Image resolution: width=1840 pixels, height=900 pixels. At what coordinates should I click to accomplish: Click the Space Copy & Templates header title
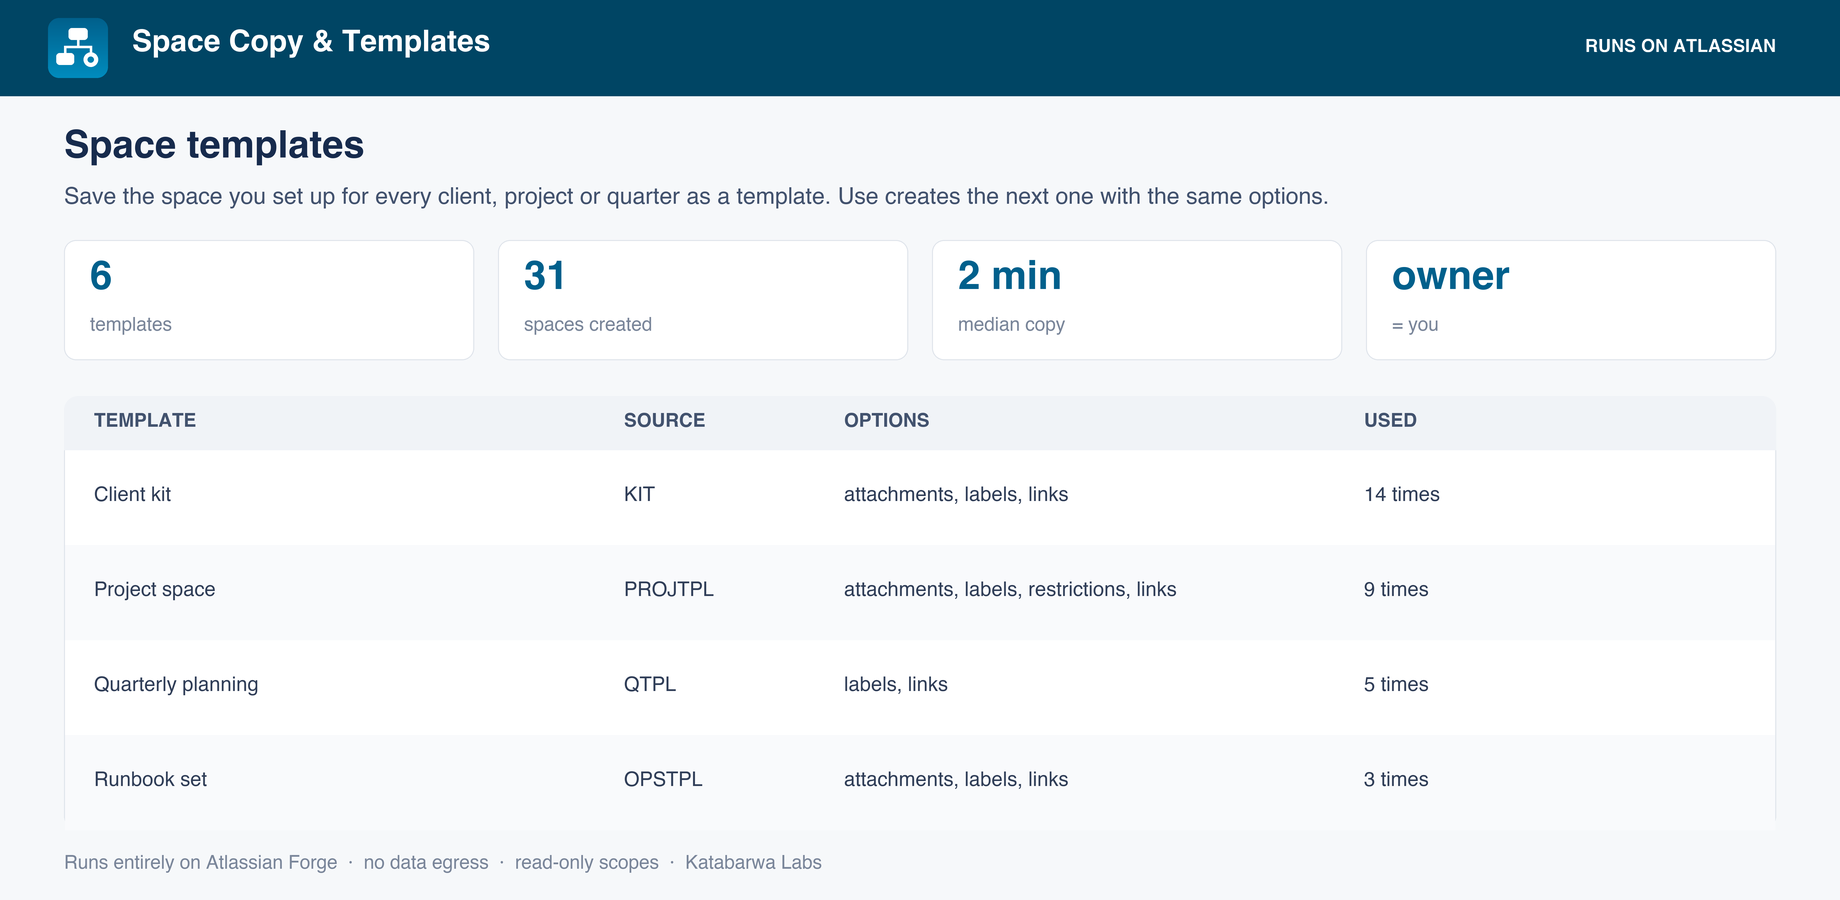click(x=311, y=41)
